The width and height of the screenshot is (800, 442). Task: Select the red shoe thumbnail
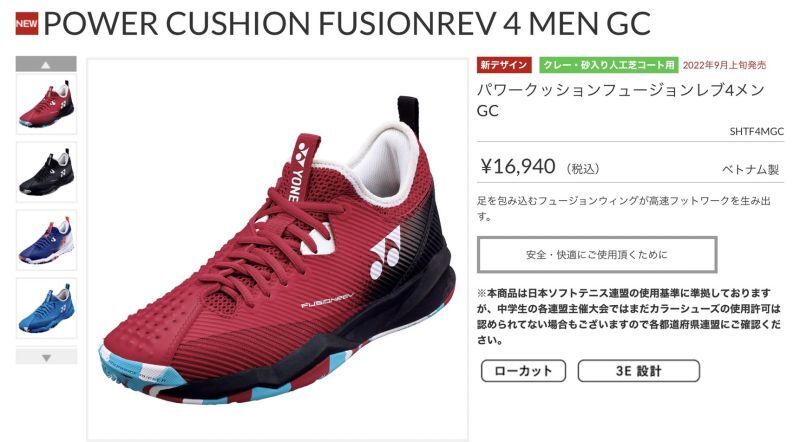(46, 104)
